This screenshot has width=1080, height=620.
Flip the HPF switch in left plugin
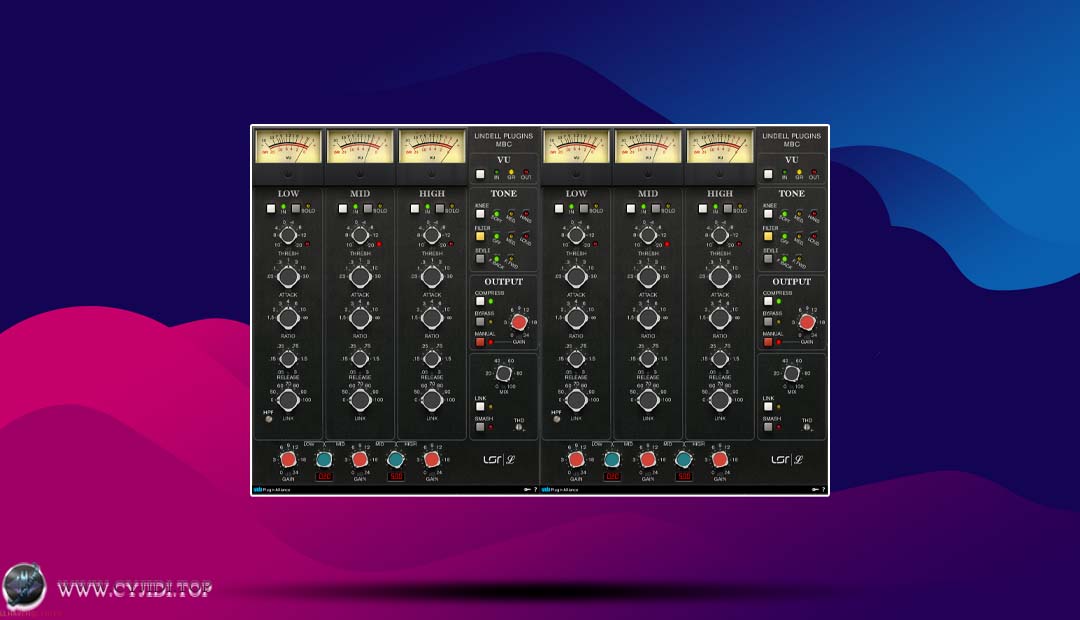pos(269,419)
